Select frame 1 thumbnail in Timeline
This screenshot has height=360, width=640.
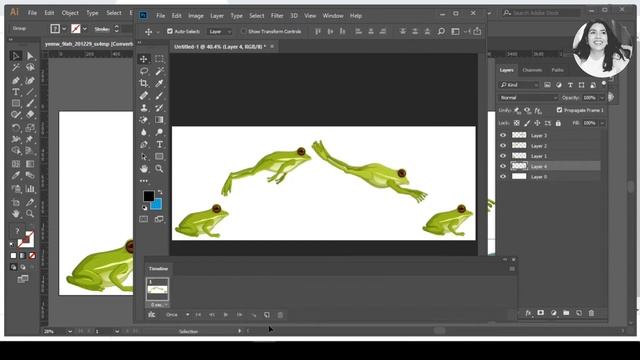tap(158, 289)
